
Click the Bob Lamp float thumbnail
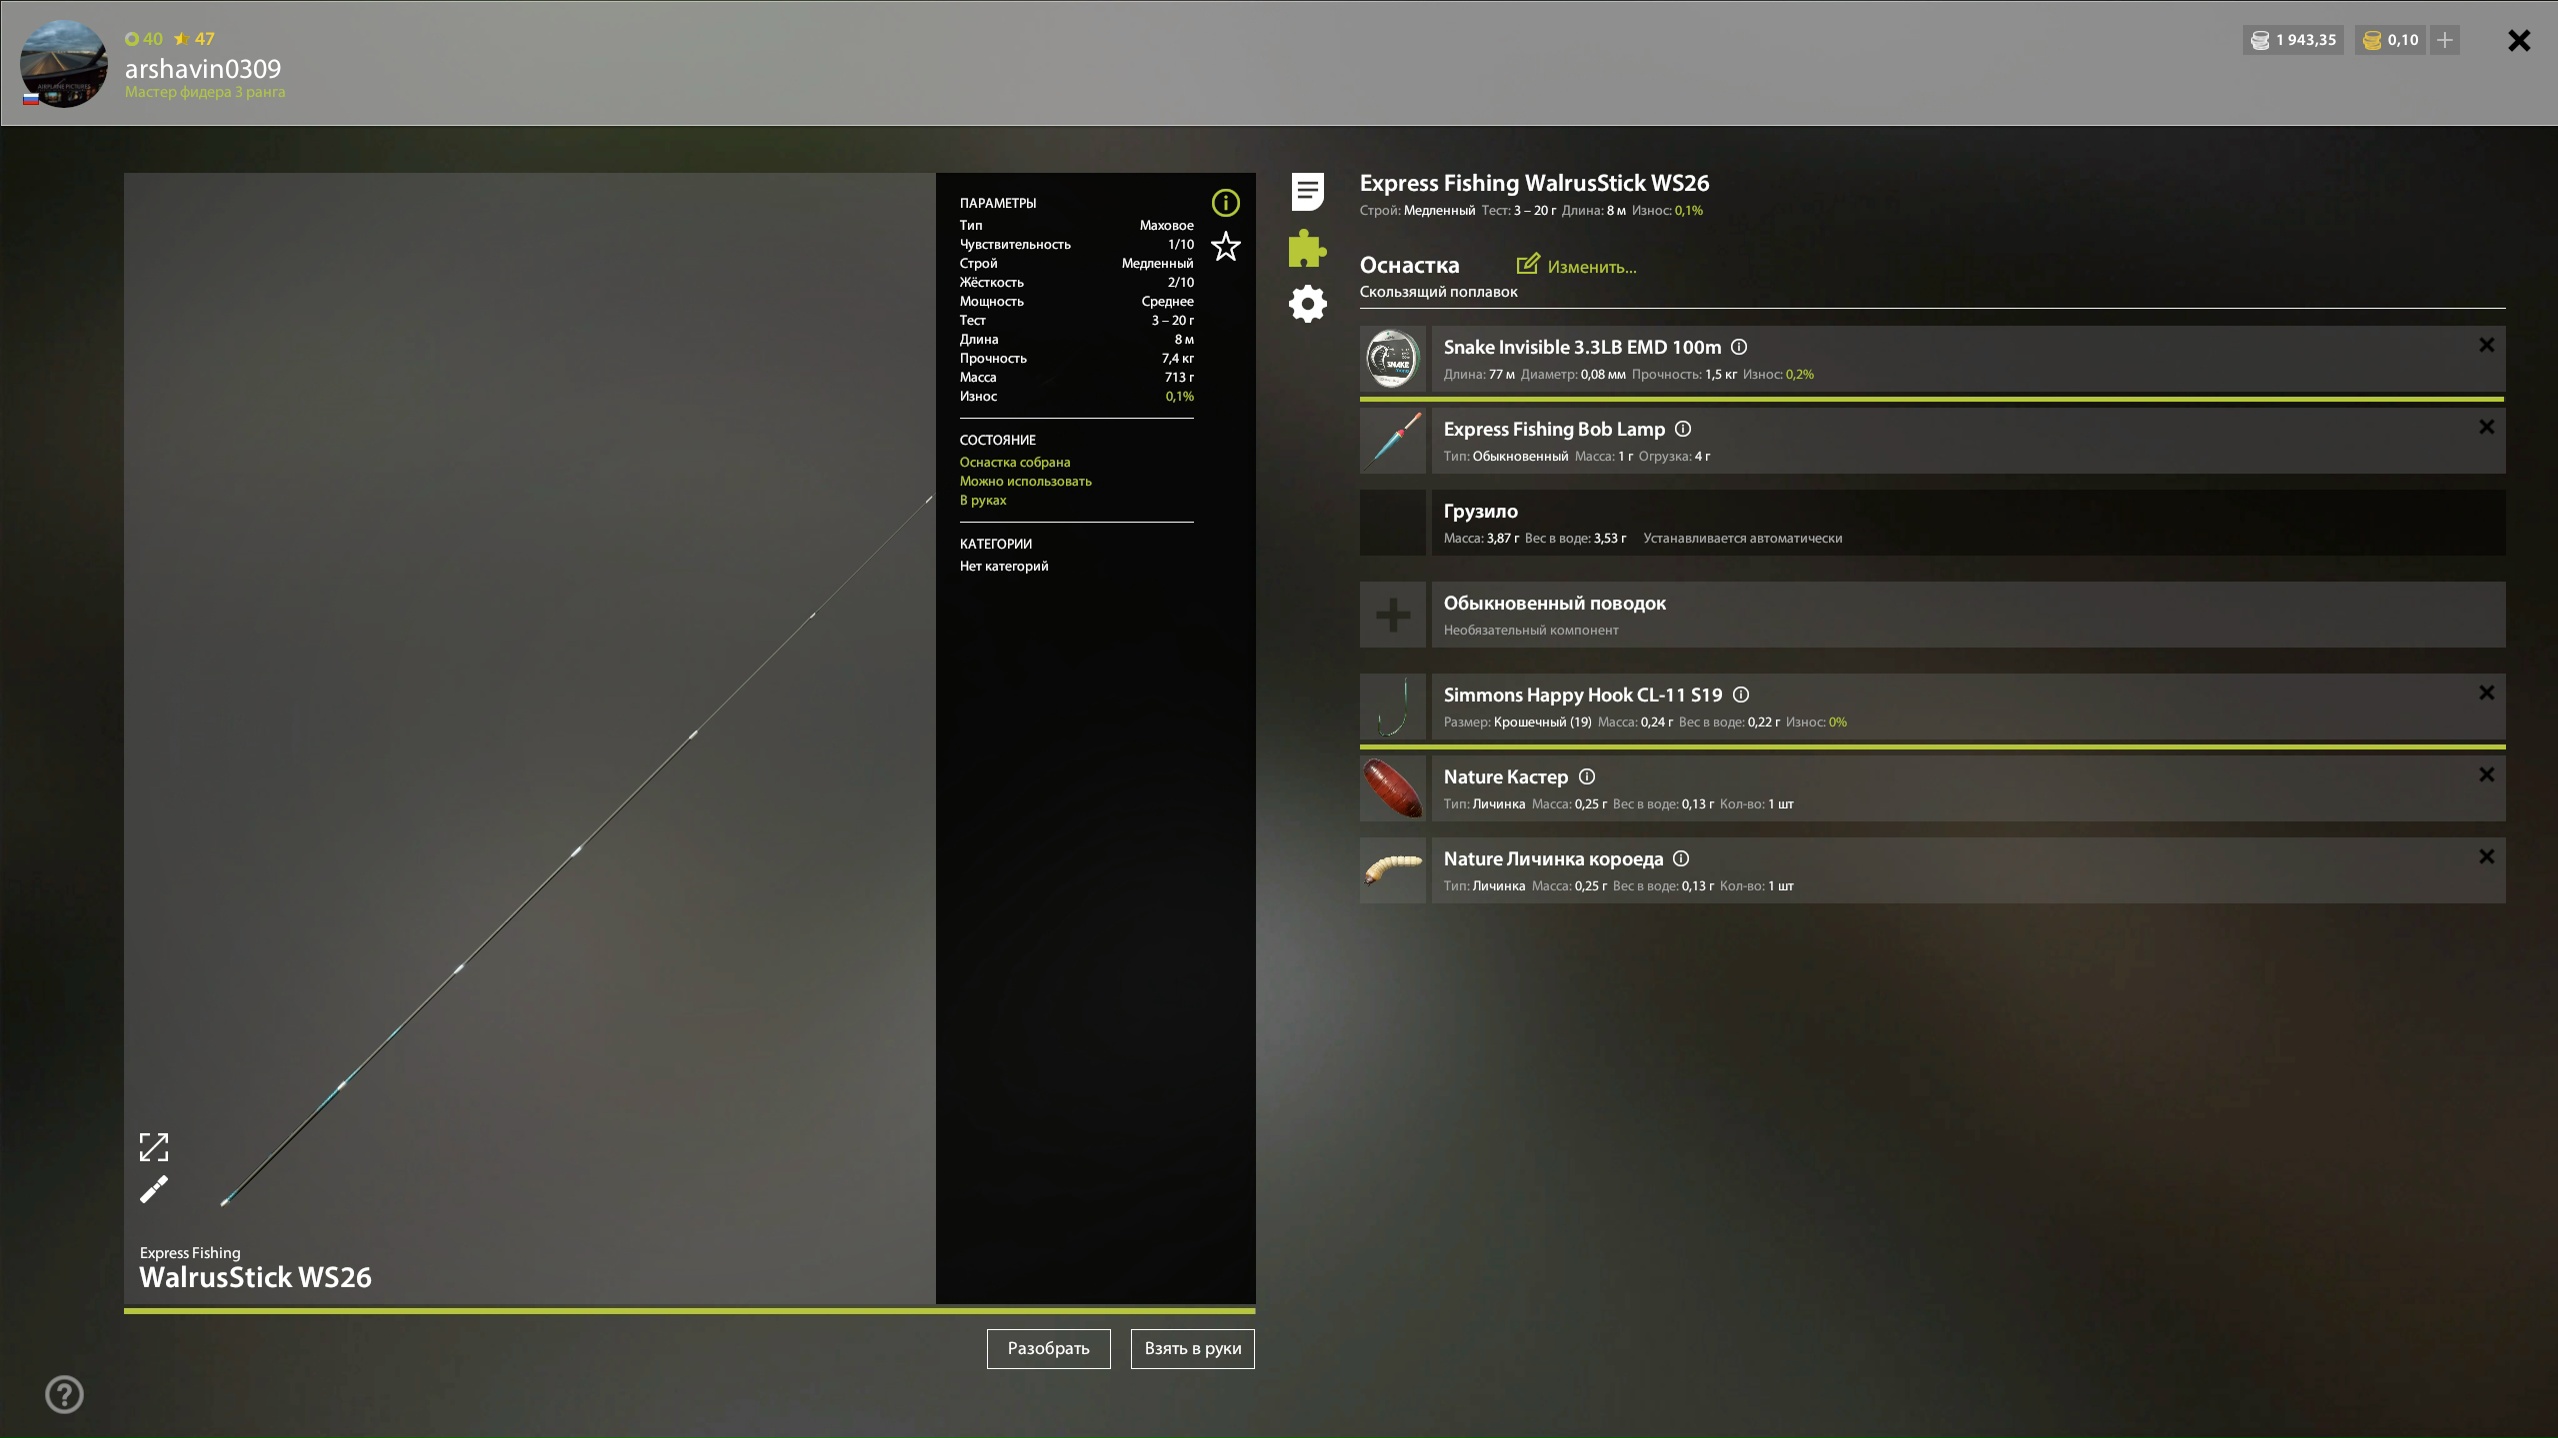pyautogui.click(x=1392, y=441)
